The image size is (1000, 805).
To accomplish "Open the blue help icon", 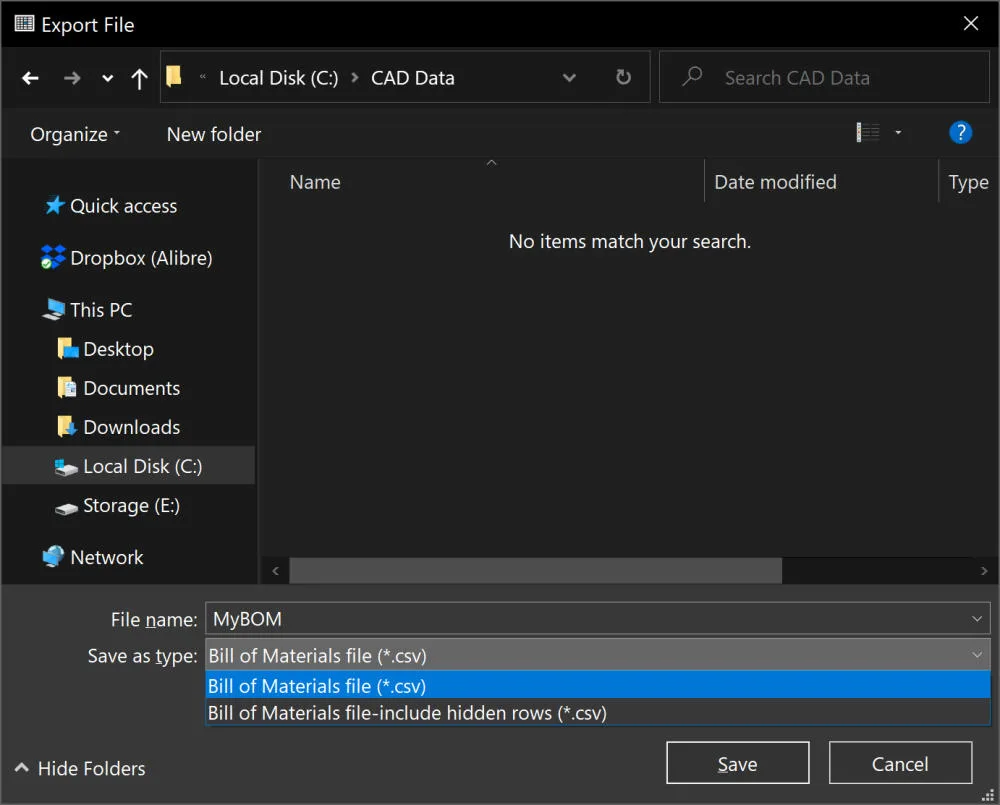I will [960, 133].
